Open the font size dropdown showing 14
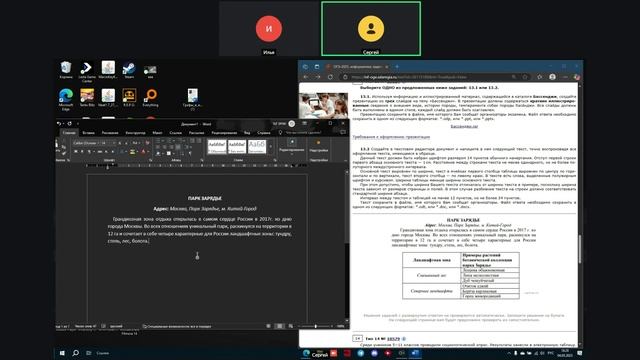 coord(108,143)
